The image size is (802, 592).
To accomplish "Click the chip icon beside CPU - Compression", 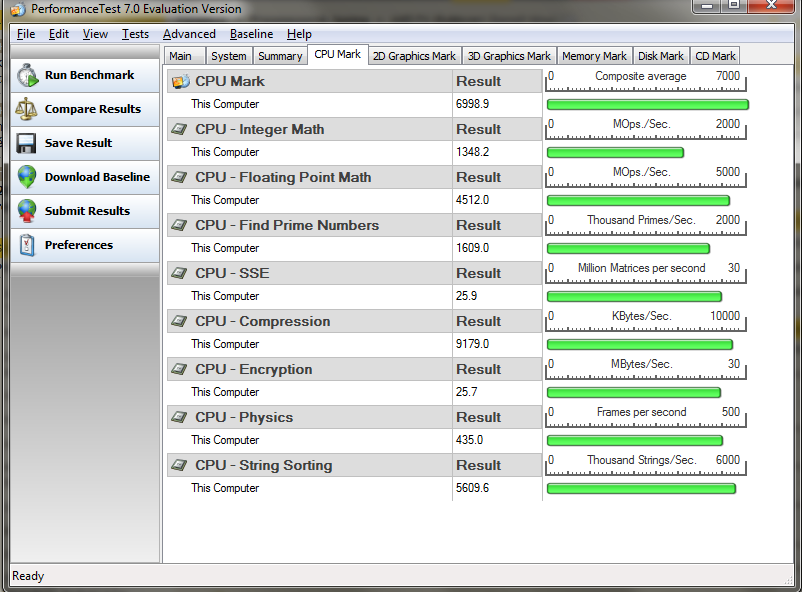I will coord(179,321).
